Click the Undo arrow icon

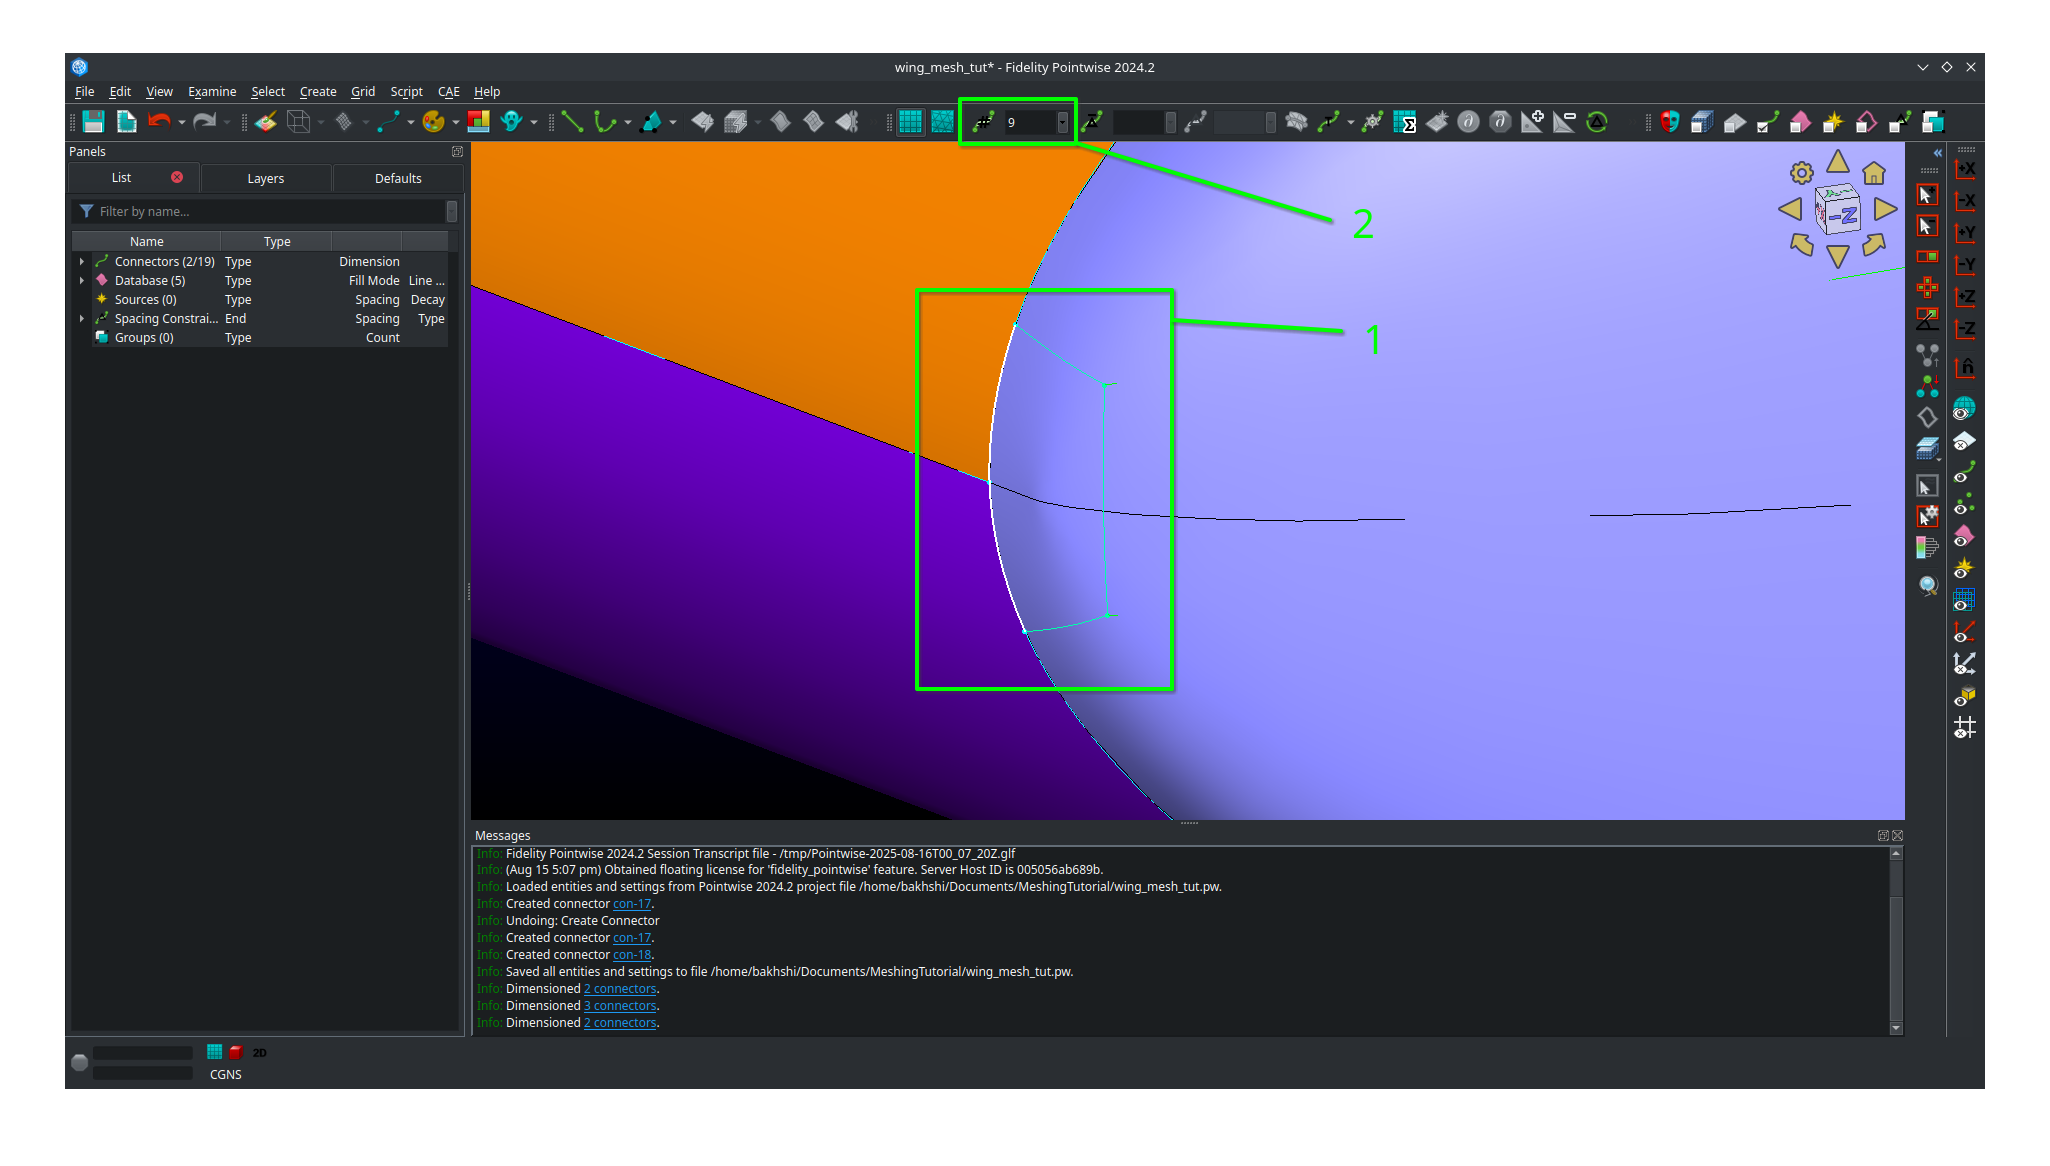coord(159,121)
